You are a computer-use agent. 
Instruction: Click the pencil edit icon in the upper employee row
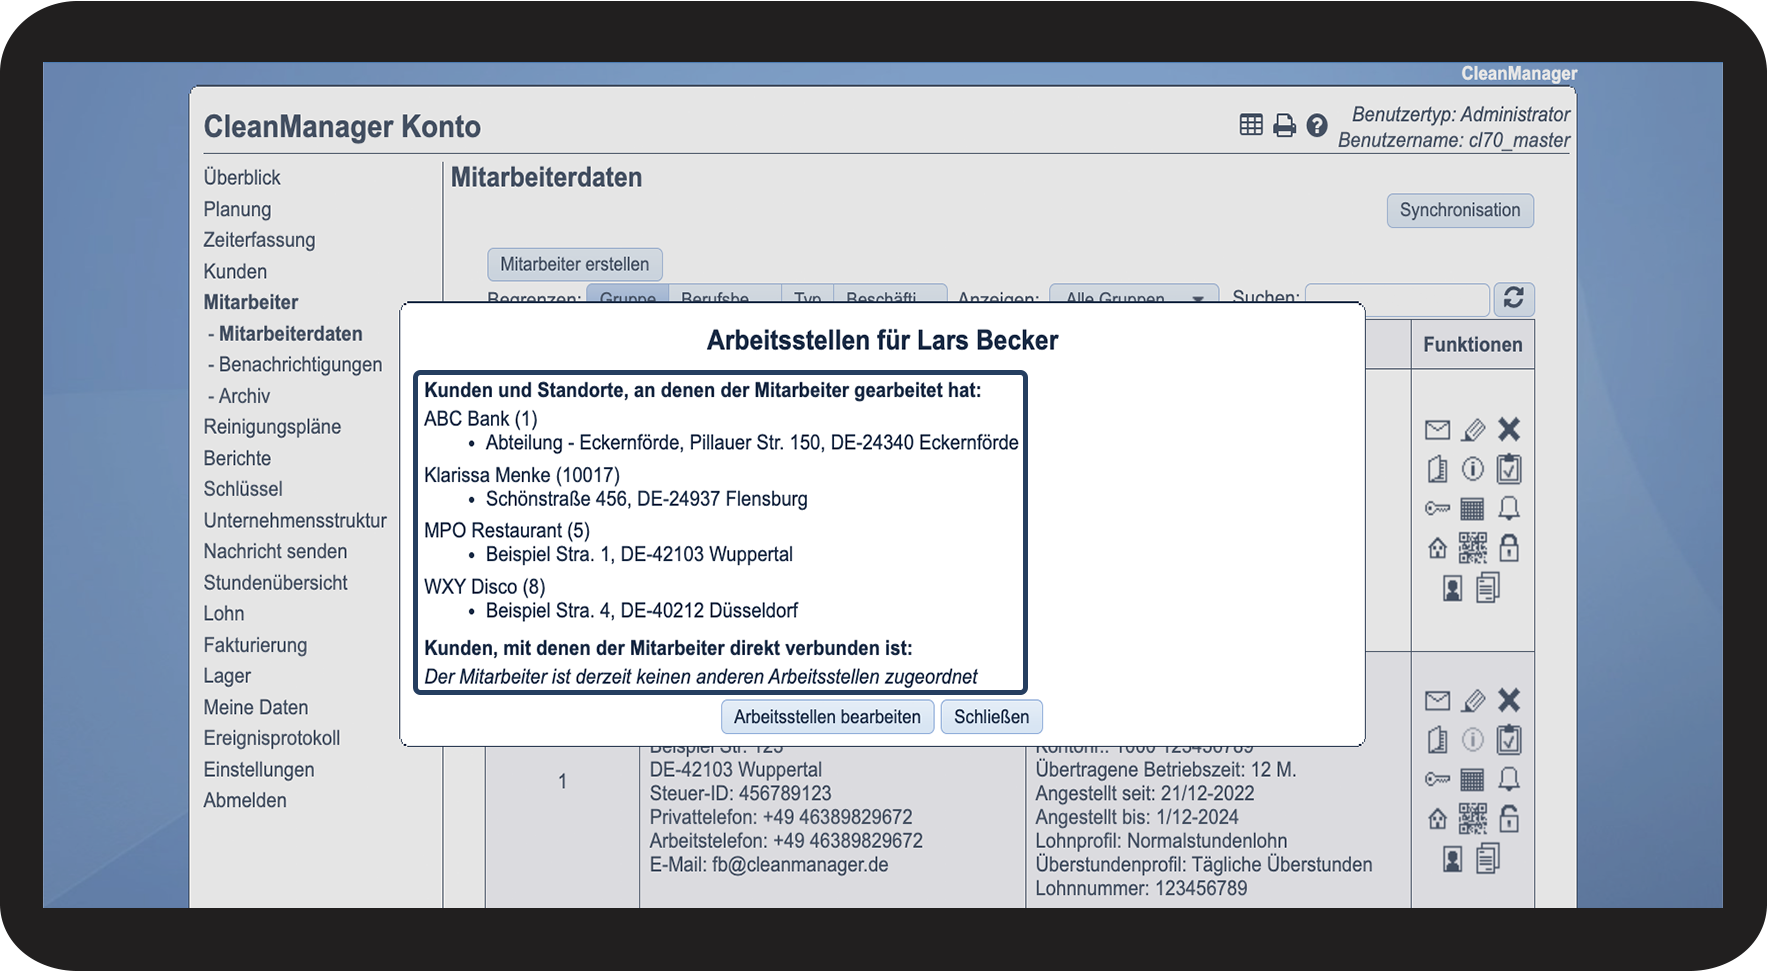click(x=1473, y=430)
